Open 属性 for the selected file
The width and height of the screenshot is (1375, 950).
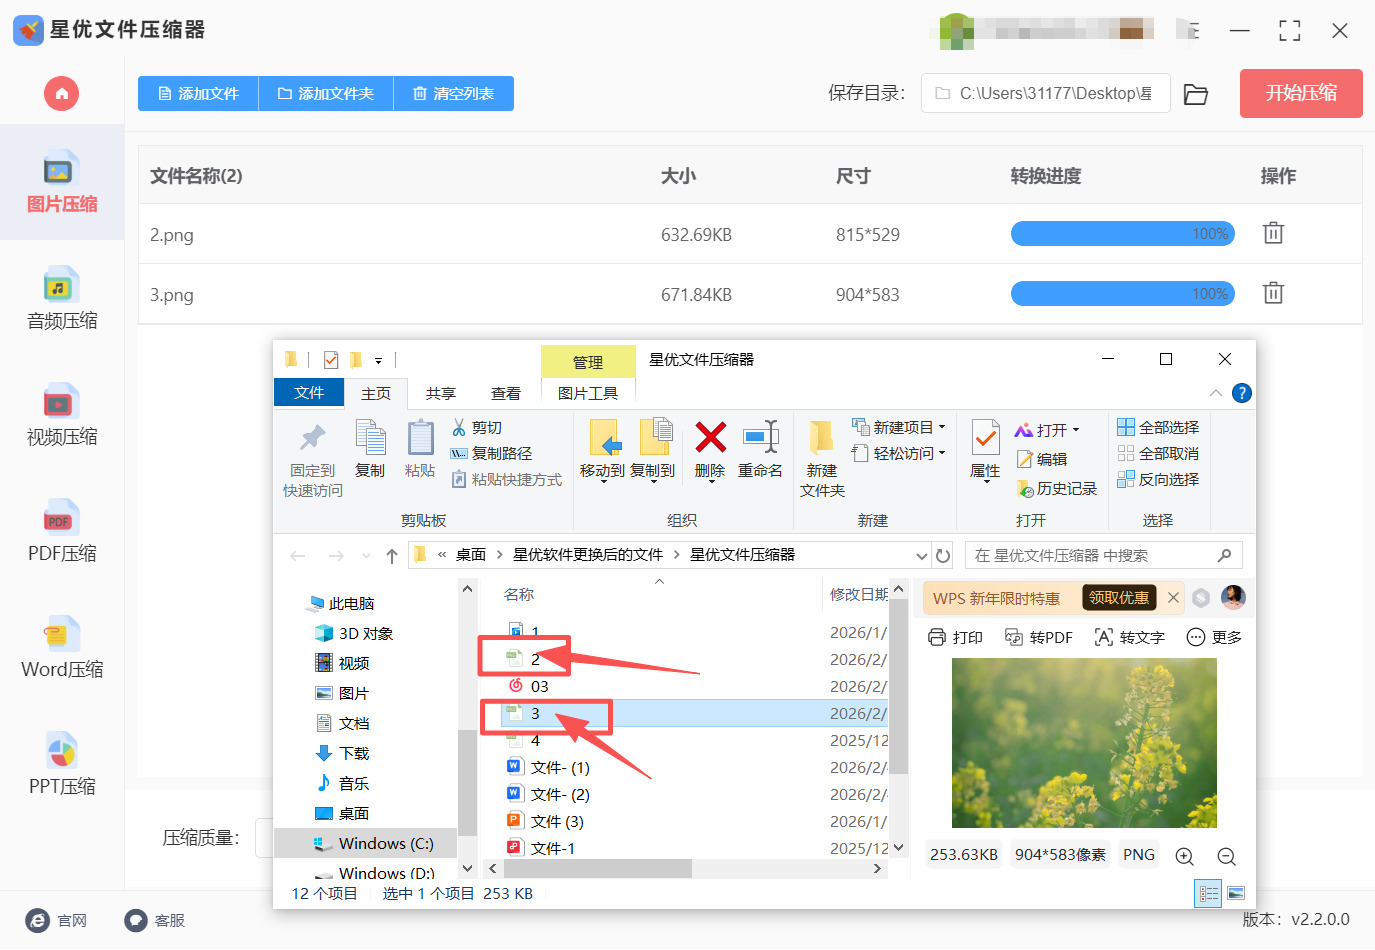pos(985,451)
